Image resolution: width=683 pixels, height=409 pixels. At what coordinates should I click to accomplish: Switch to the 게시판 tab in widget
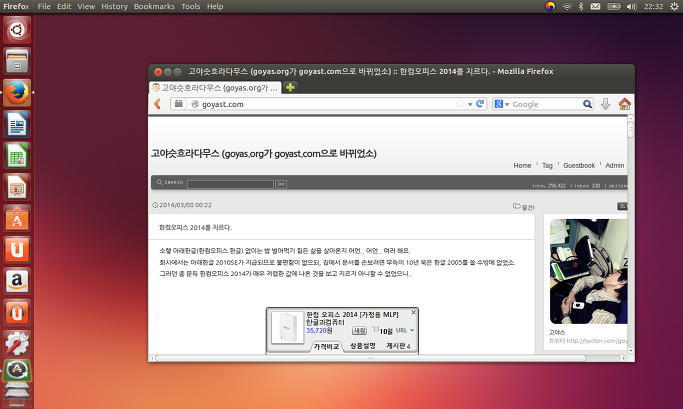pos(398,346)
